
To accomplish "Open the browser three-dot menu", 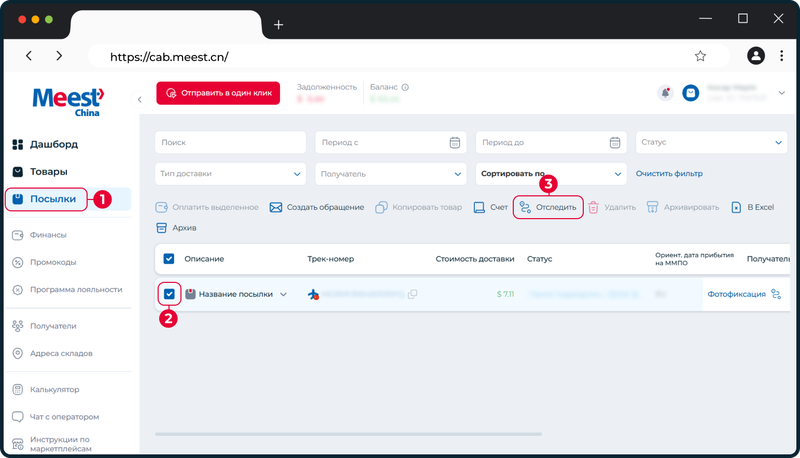I will tap(781, 56).
